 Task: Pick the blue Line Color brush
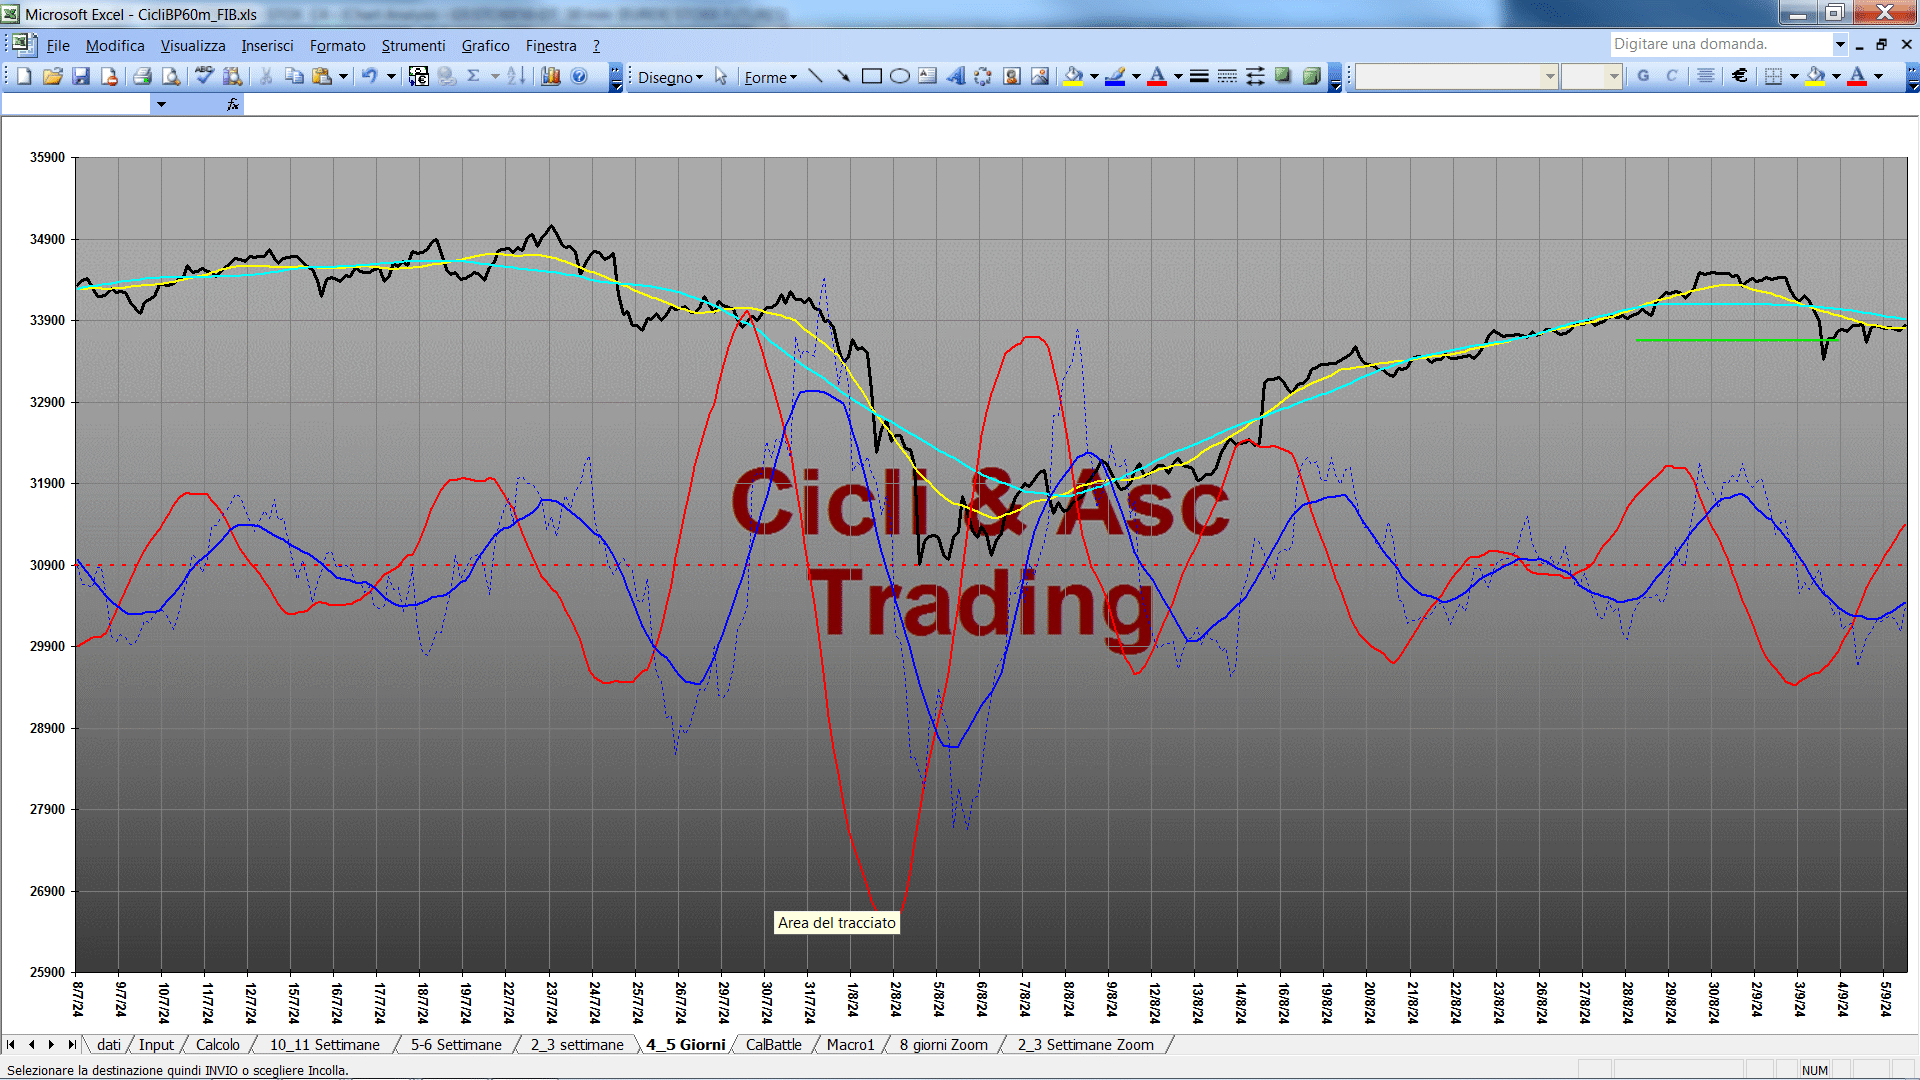pyautogui.click(x=1116, y=77)
